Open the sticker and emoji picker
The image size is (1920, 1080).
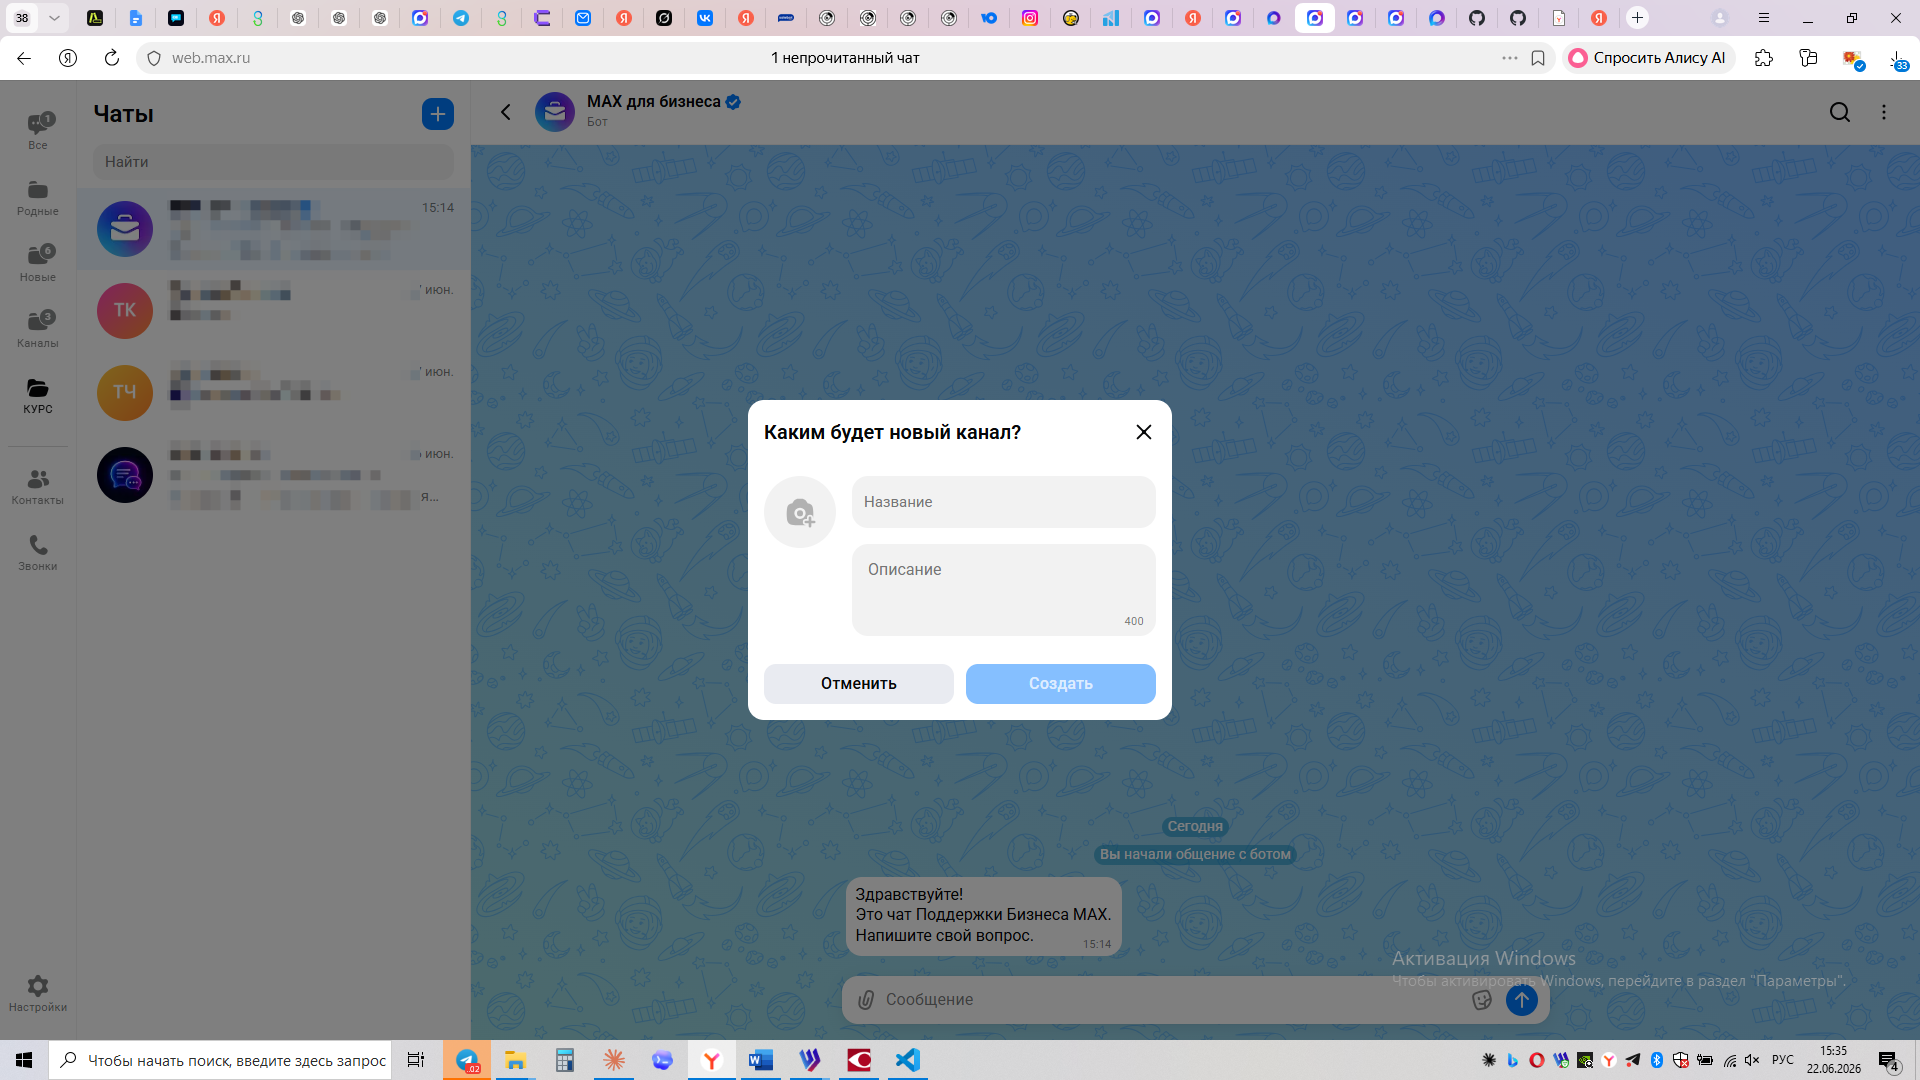1482,1000
